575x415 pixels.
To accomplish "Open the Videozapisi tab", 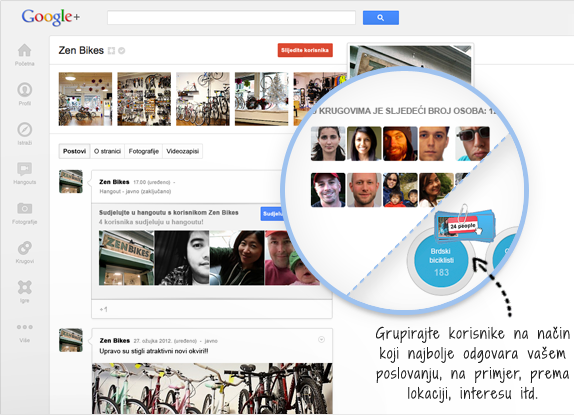I will coord(182,151).
